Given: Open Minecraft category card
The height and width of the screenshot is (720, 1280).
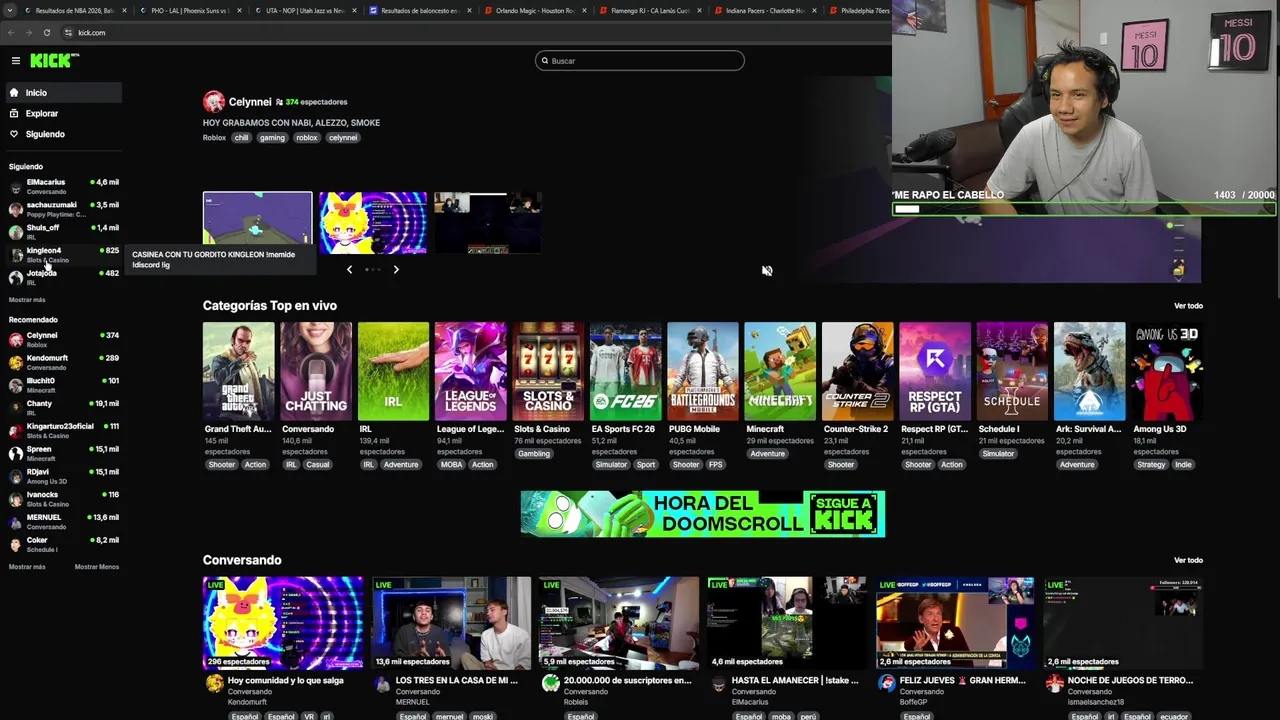Looking at the screenshot, I should (x=780, y=371).
